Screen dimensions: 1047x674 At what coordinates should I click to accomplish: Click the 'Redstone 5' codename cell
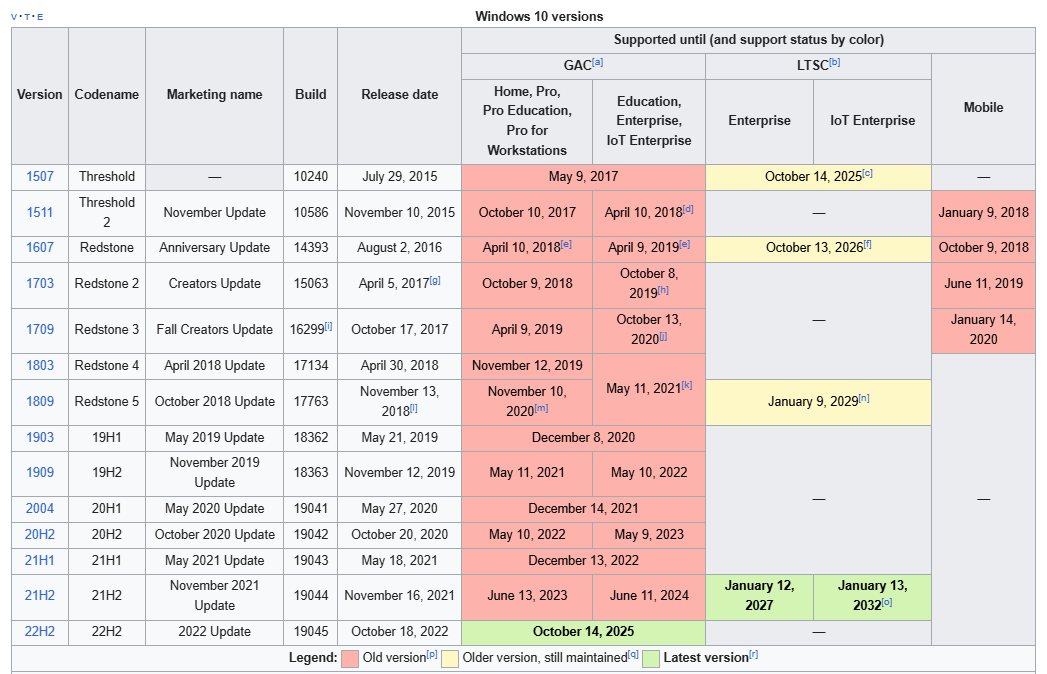pos(107,401)
